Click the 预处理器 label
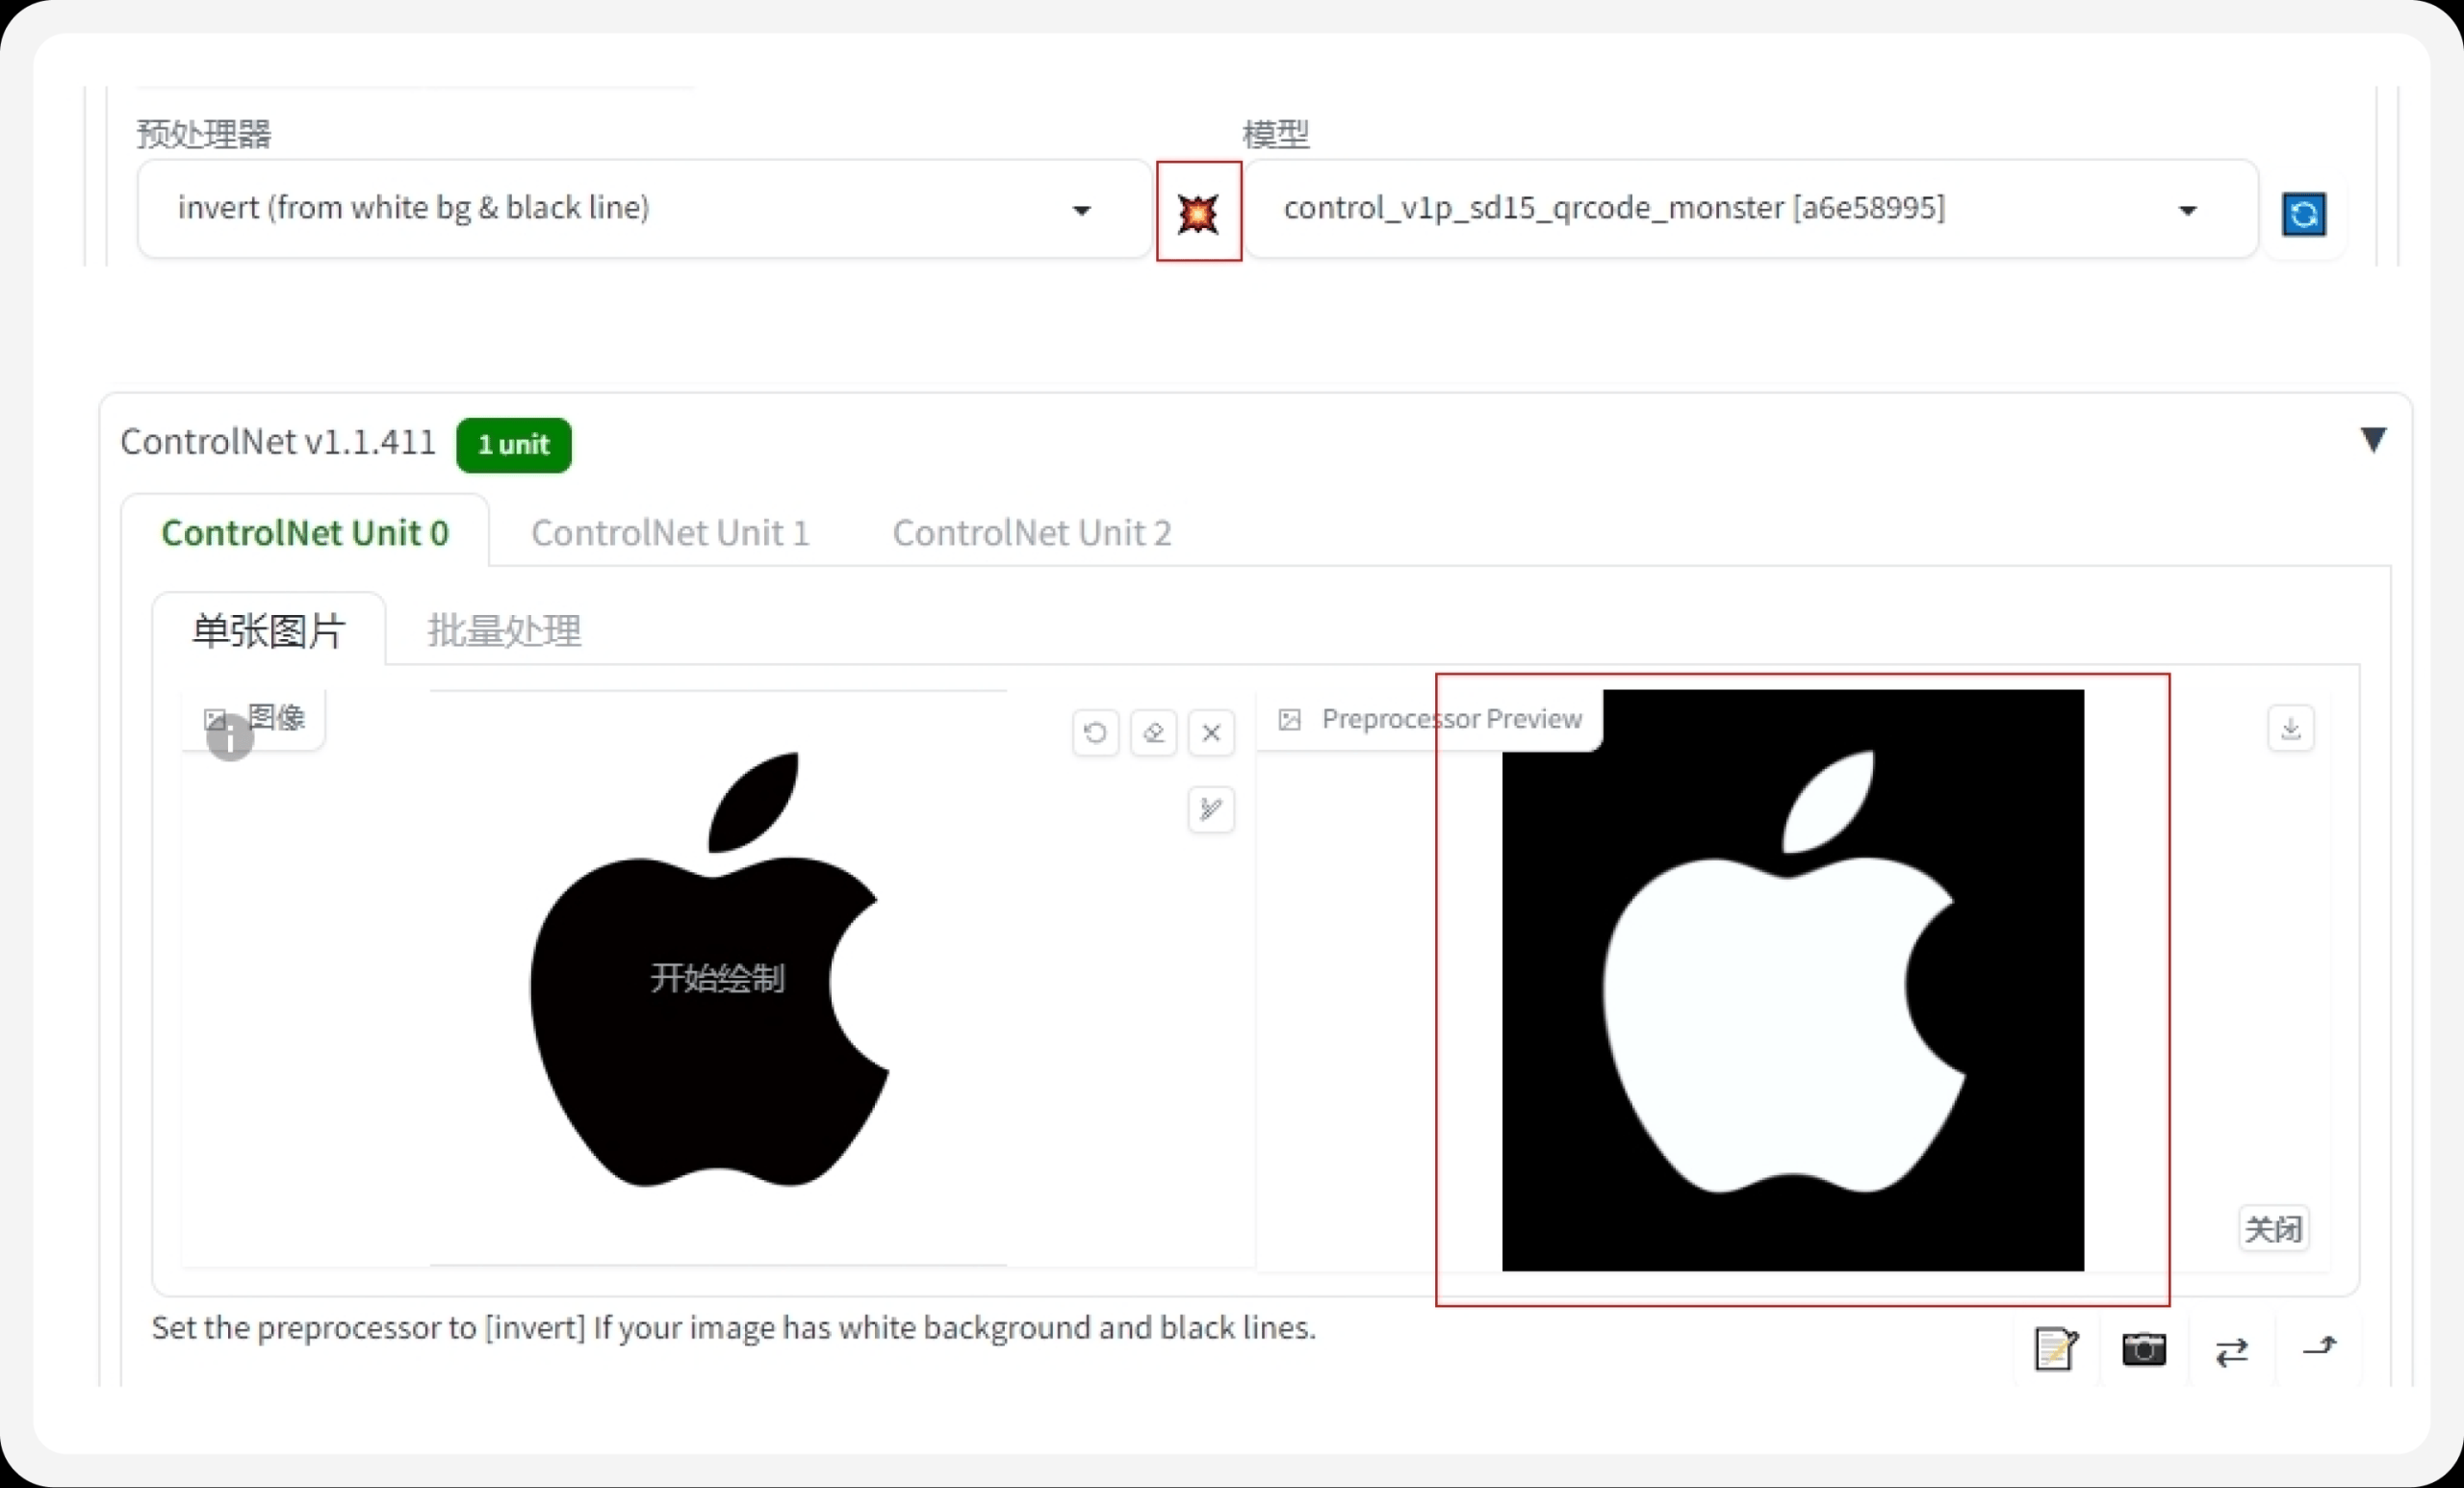Viewport: 2464px width, 1488px height. click(204, 134)
